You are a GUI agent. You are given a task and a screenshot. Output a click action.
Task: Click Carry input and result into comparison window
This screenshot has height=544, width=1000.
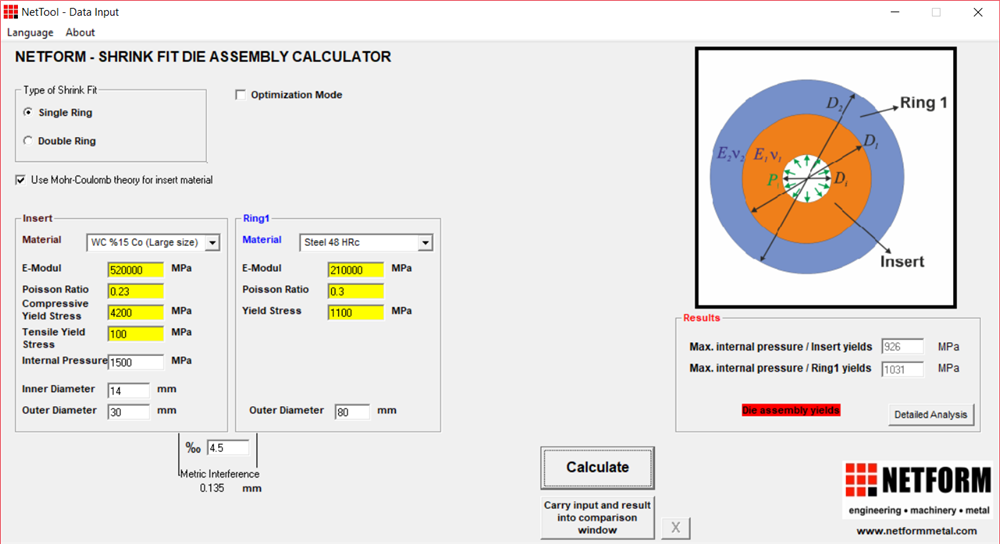(597, 517)
